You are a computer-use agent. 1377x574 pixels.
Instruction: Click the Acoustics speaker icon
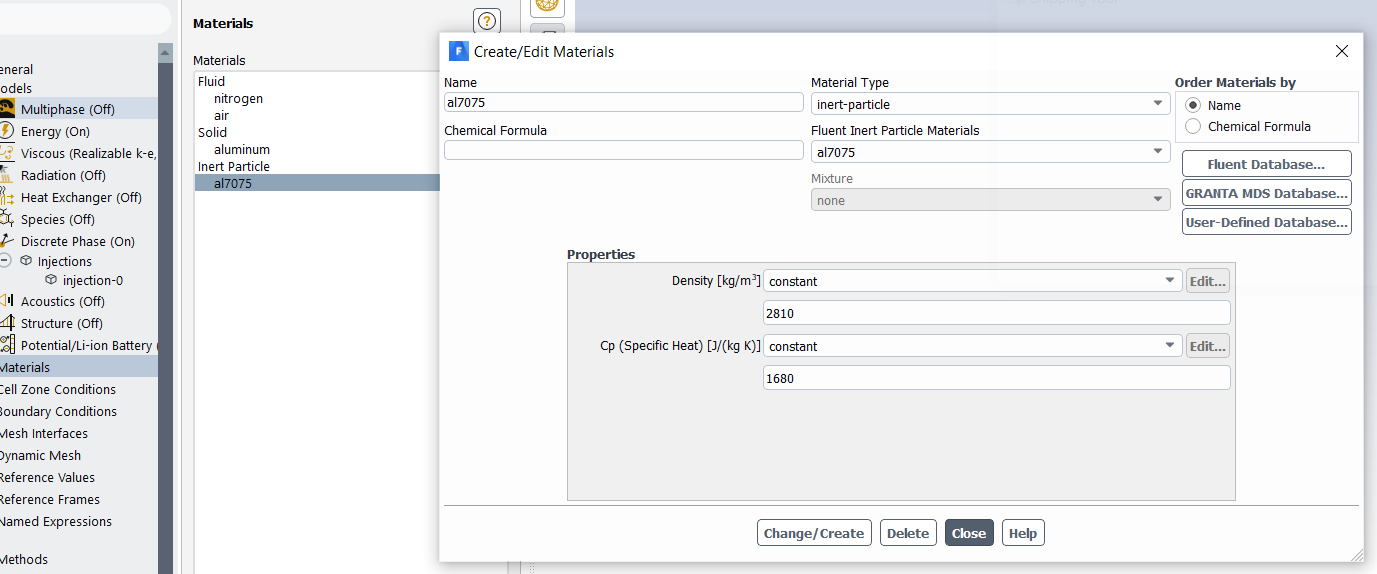7,301
